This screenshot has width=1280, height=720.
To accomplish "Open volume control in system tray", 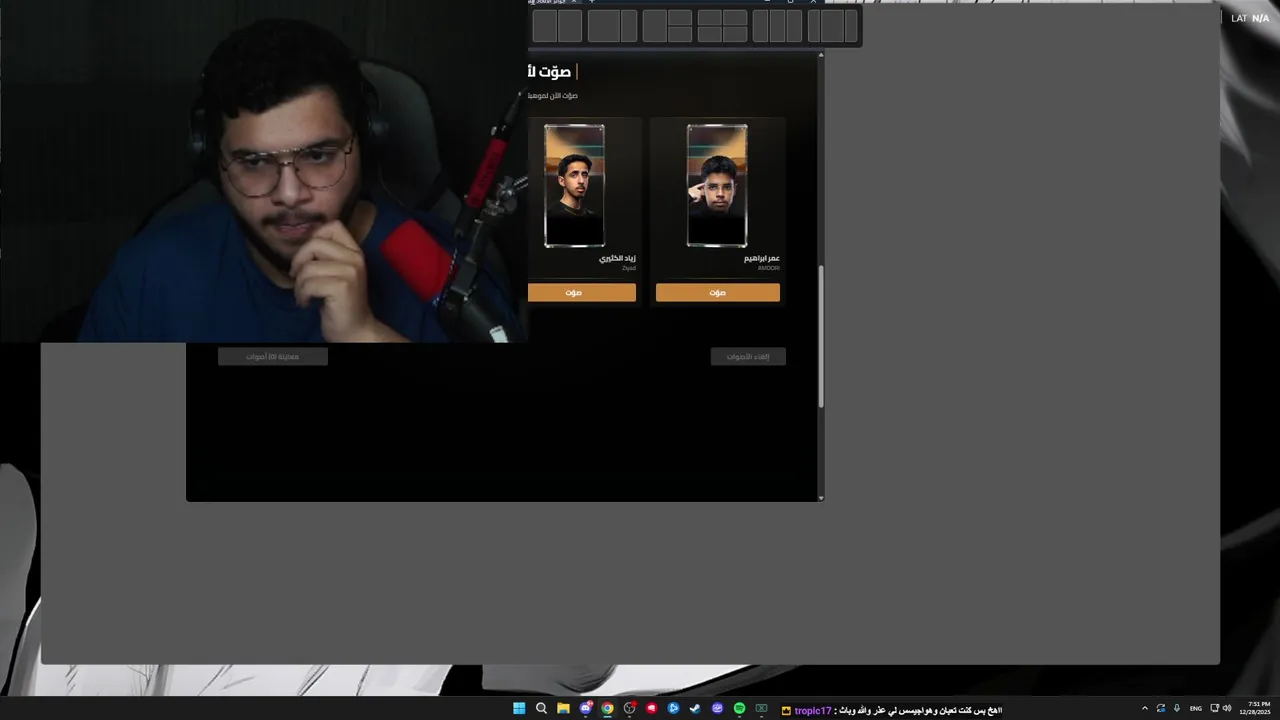I will pyautogui.click(x=1227, y=709).
